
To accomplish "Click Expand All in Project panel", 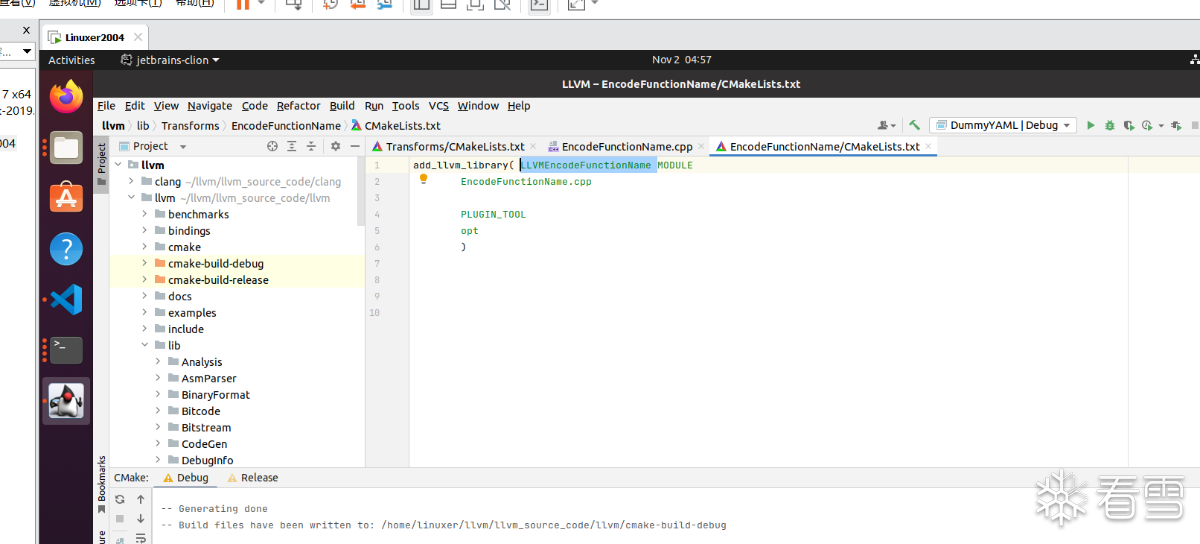I will click(x=291, y=146).
